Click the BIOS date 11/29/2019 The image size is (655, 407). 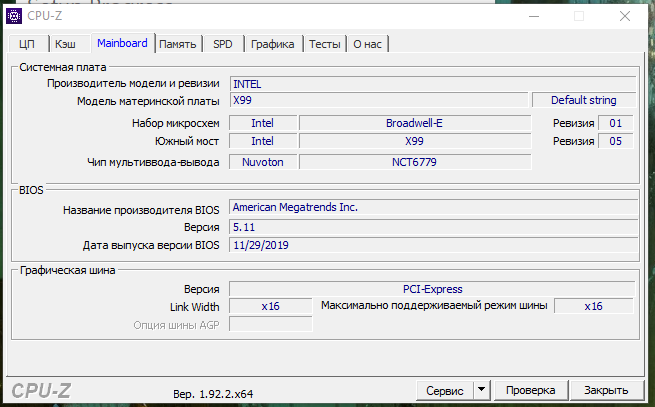(433, 245)
